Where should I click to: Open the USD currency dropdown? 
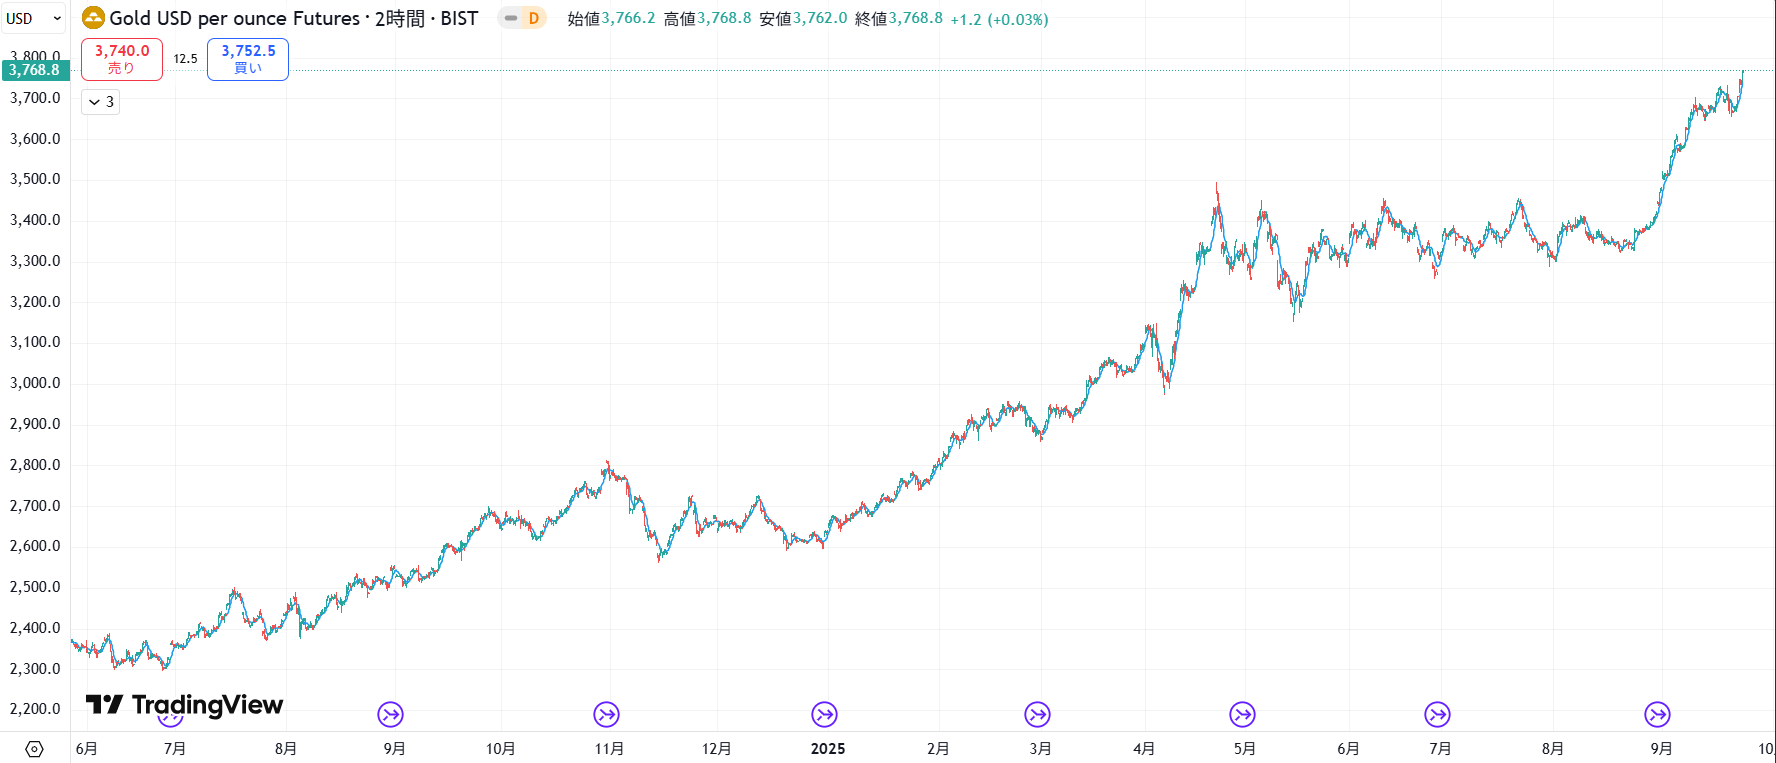click(34, 18)
